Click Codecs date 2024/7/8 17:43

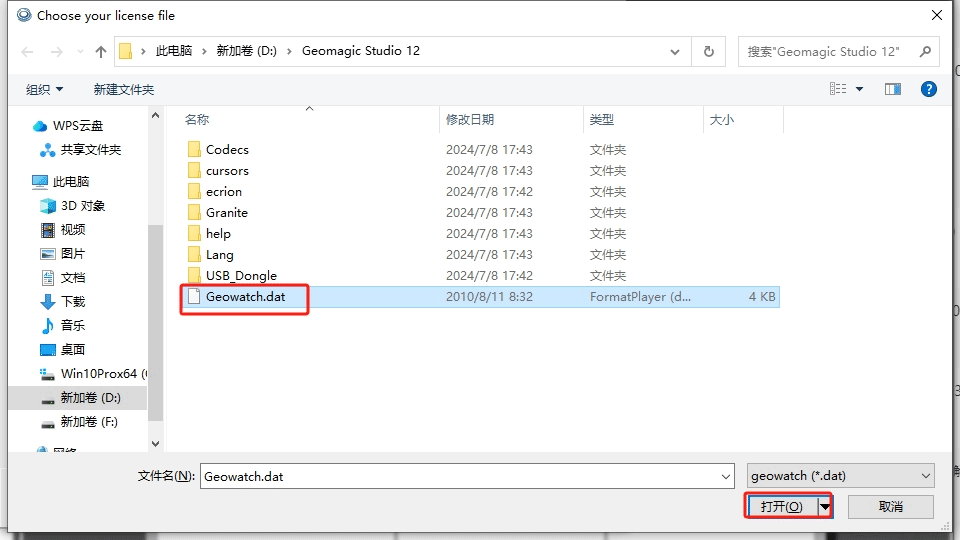(489, 149)
